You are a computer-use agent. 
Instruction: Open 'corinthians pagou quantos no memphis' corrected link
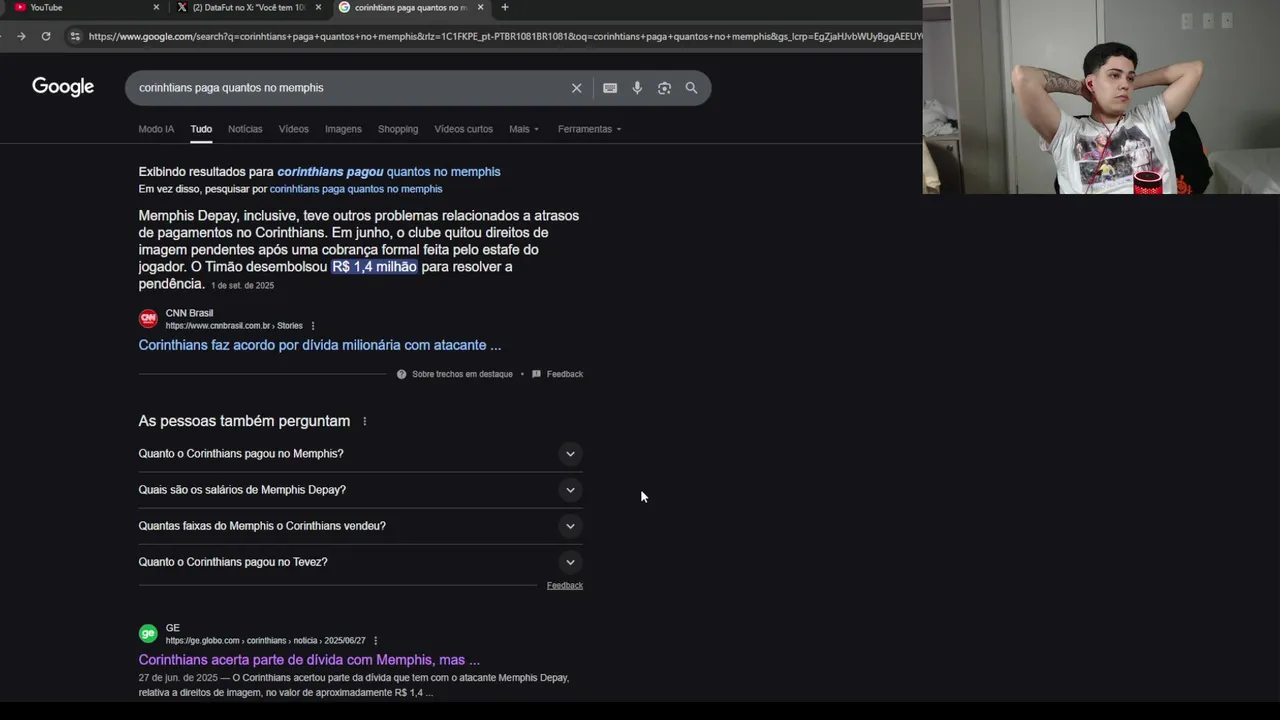[389, 172]
